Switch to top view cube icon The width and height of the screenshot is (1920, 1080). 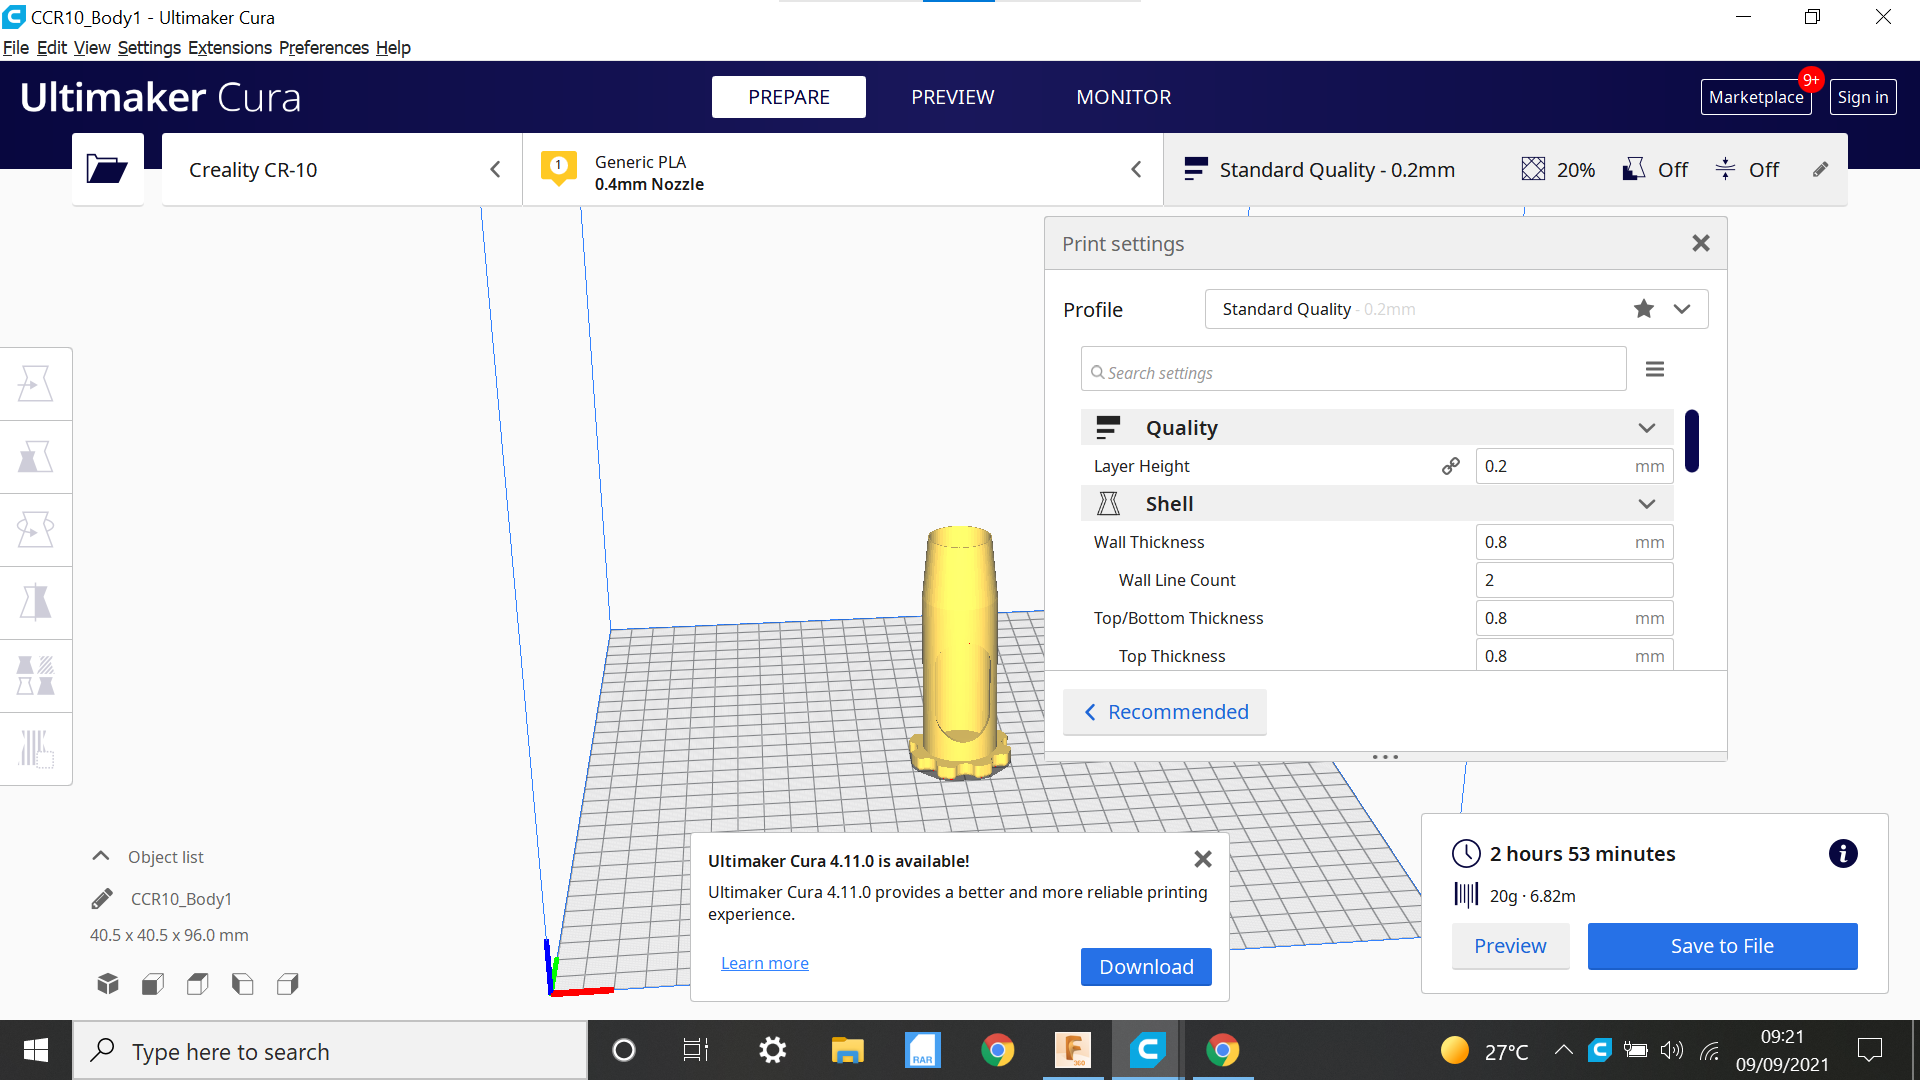point(198,984)
